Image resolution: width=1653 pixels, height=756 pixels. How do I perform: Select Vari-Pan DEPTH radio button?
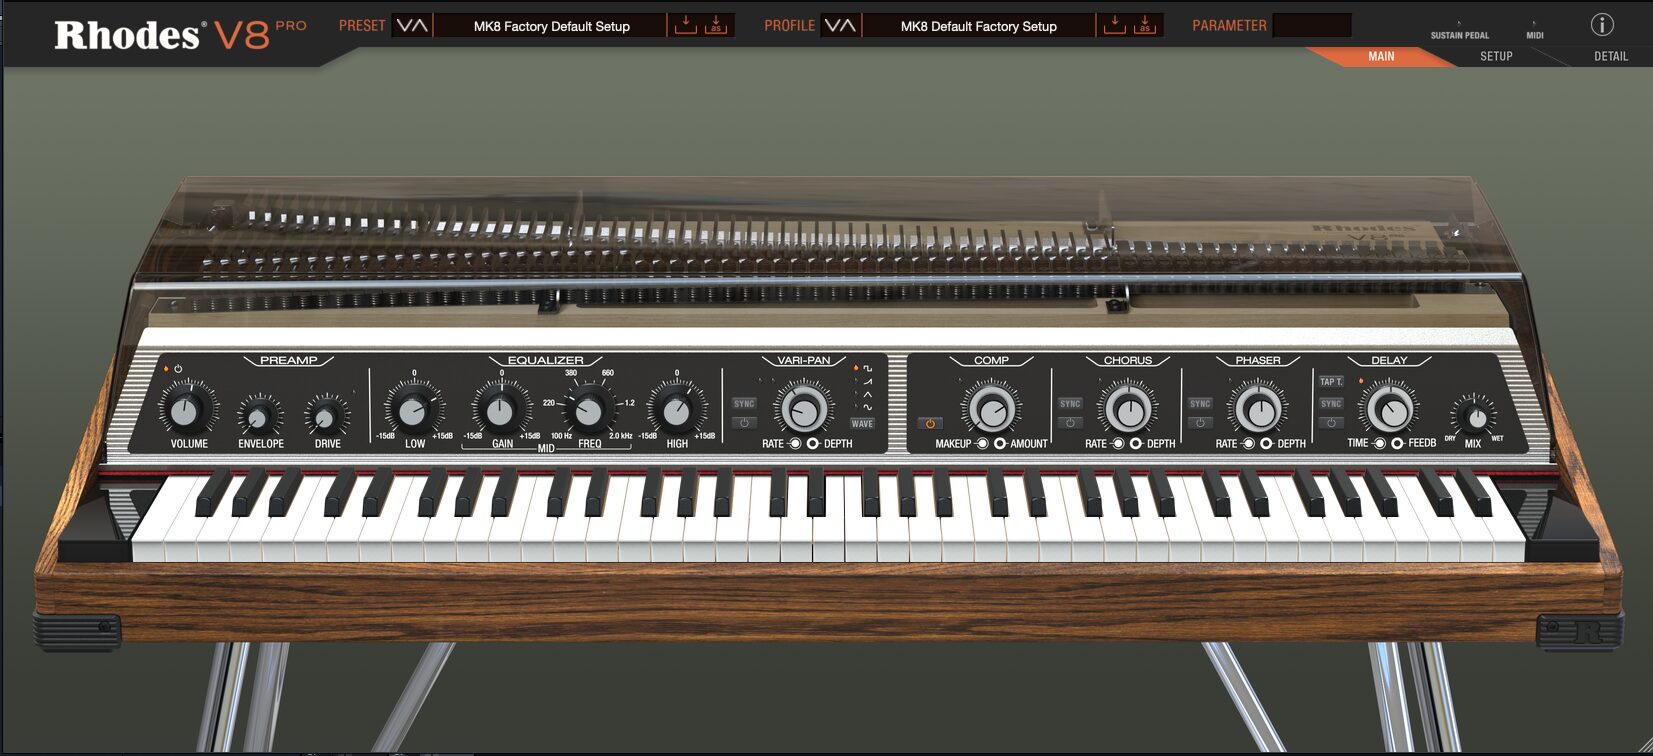[x=813, y=443]
